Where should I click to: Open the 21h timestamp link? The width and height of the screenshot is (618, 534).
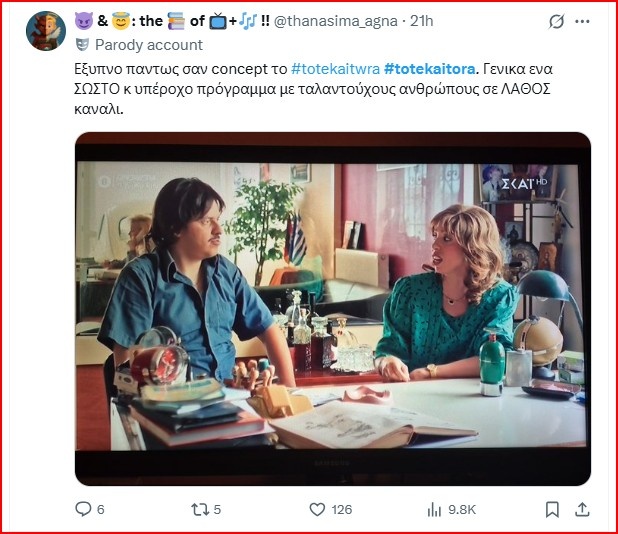[421, 21]
